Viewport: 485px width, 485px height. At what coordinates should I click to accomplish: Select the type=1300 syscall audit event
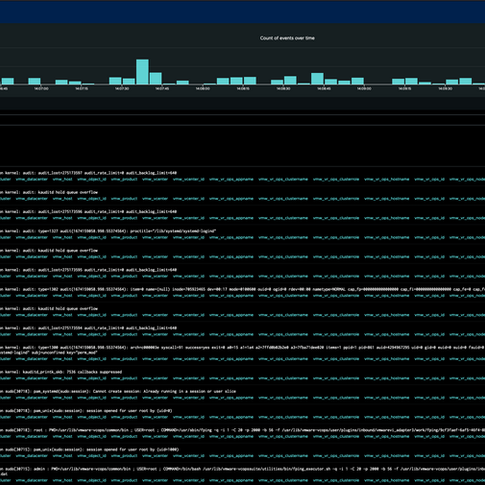pos(242,350)
